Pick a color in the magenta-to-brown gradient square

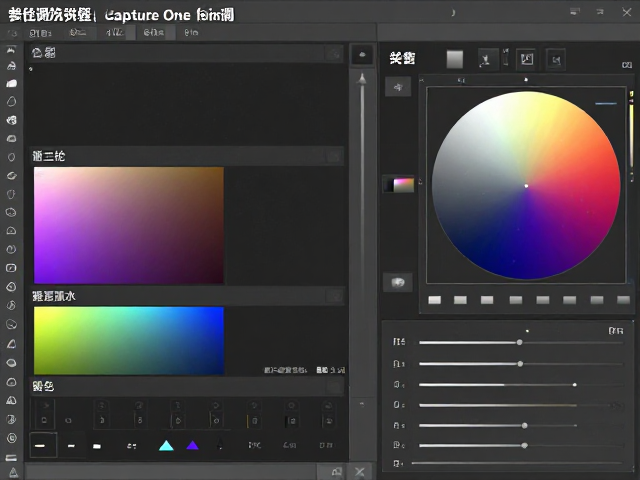(x=129, y=225)
